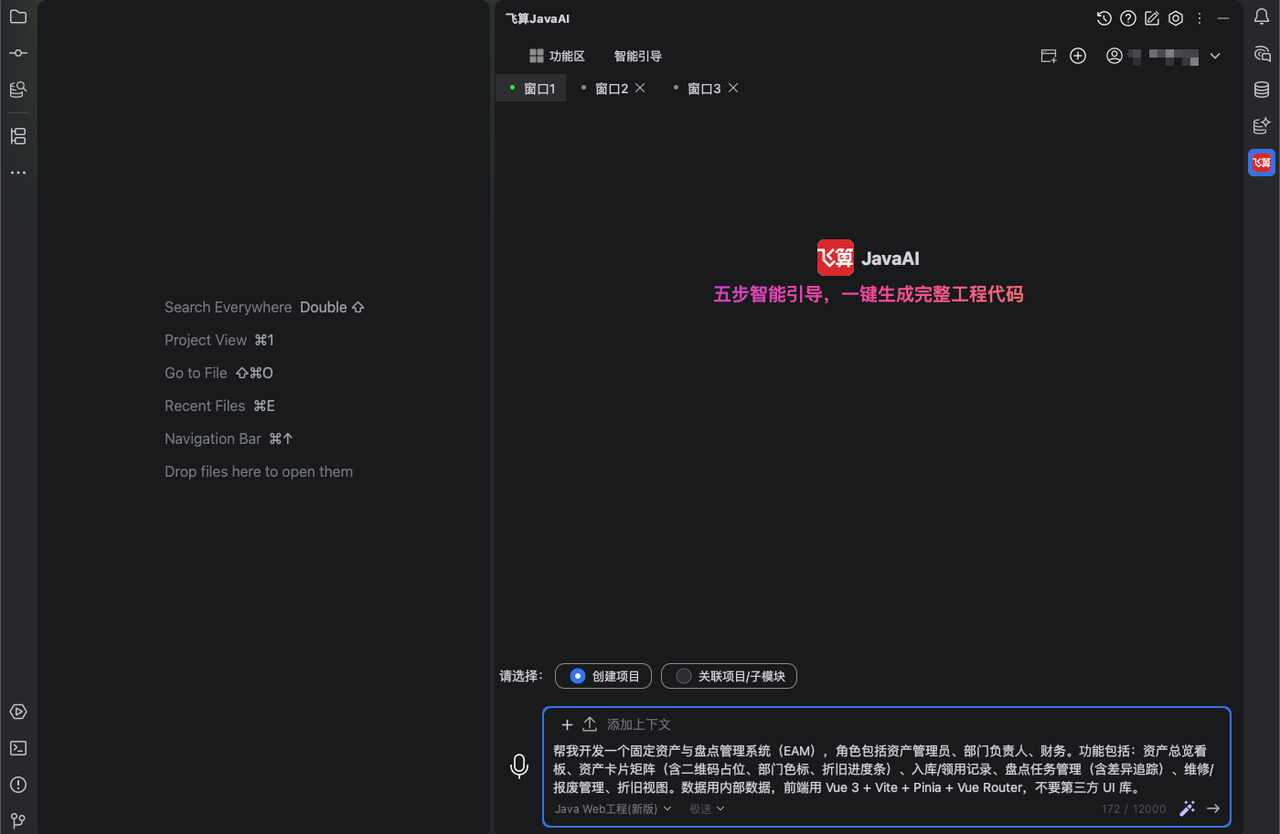
Task: Click the new window icon beside the plus
Action: pos(1048,56)
